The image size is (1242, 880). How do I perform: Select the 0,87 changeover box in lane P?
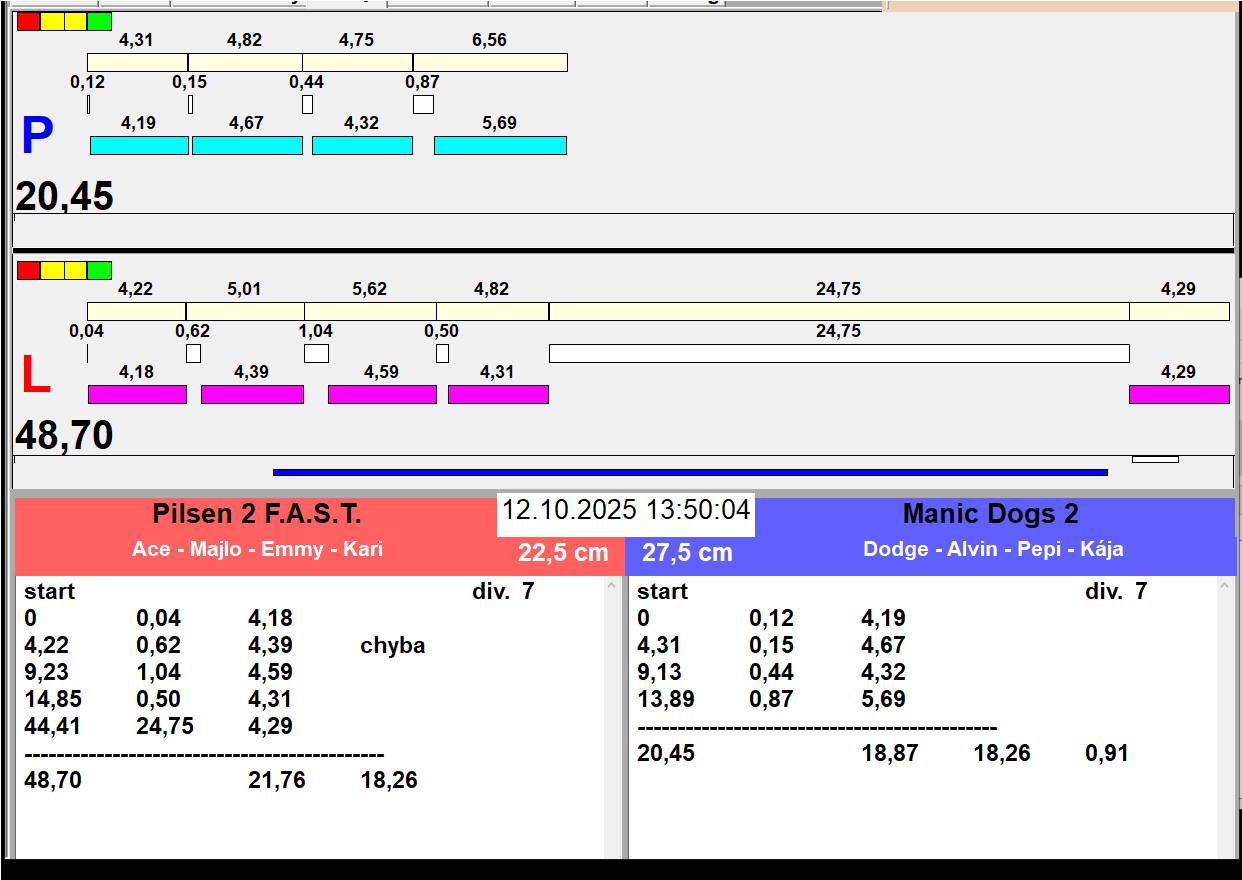(x=423, y=104)
